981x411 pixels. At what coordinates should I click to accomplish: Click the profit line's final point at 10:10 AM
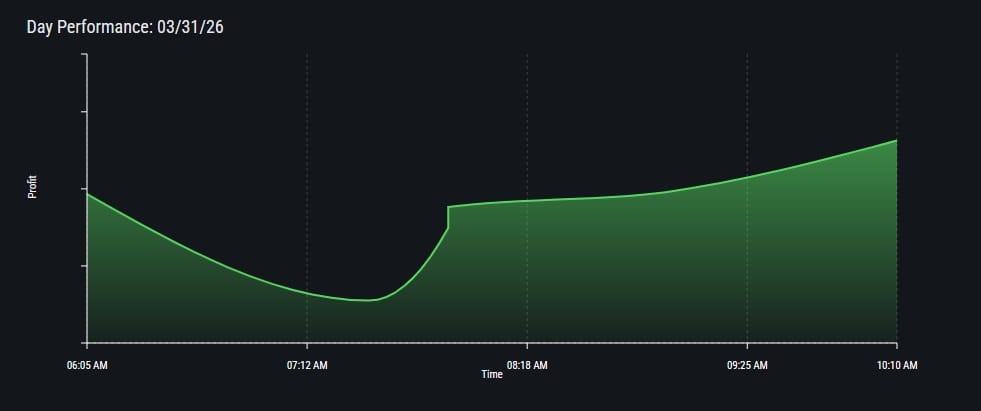(x=896, y=141)
